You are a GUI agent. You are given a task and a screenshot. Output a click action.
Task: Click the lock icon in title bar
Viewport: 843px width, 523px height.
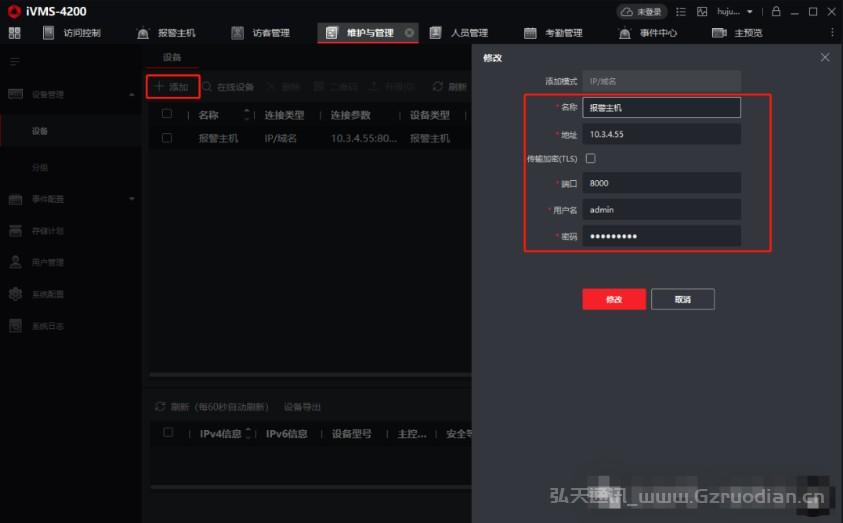pyautogui.click(x=776, y=11)
